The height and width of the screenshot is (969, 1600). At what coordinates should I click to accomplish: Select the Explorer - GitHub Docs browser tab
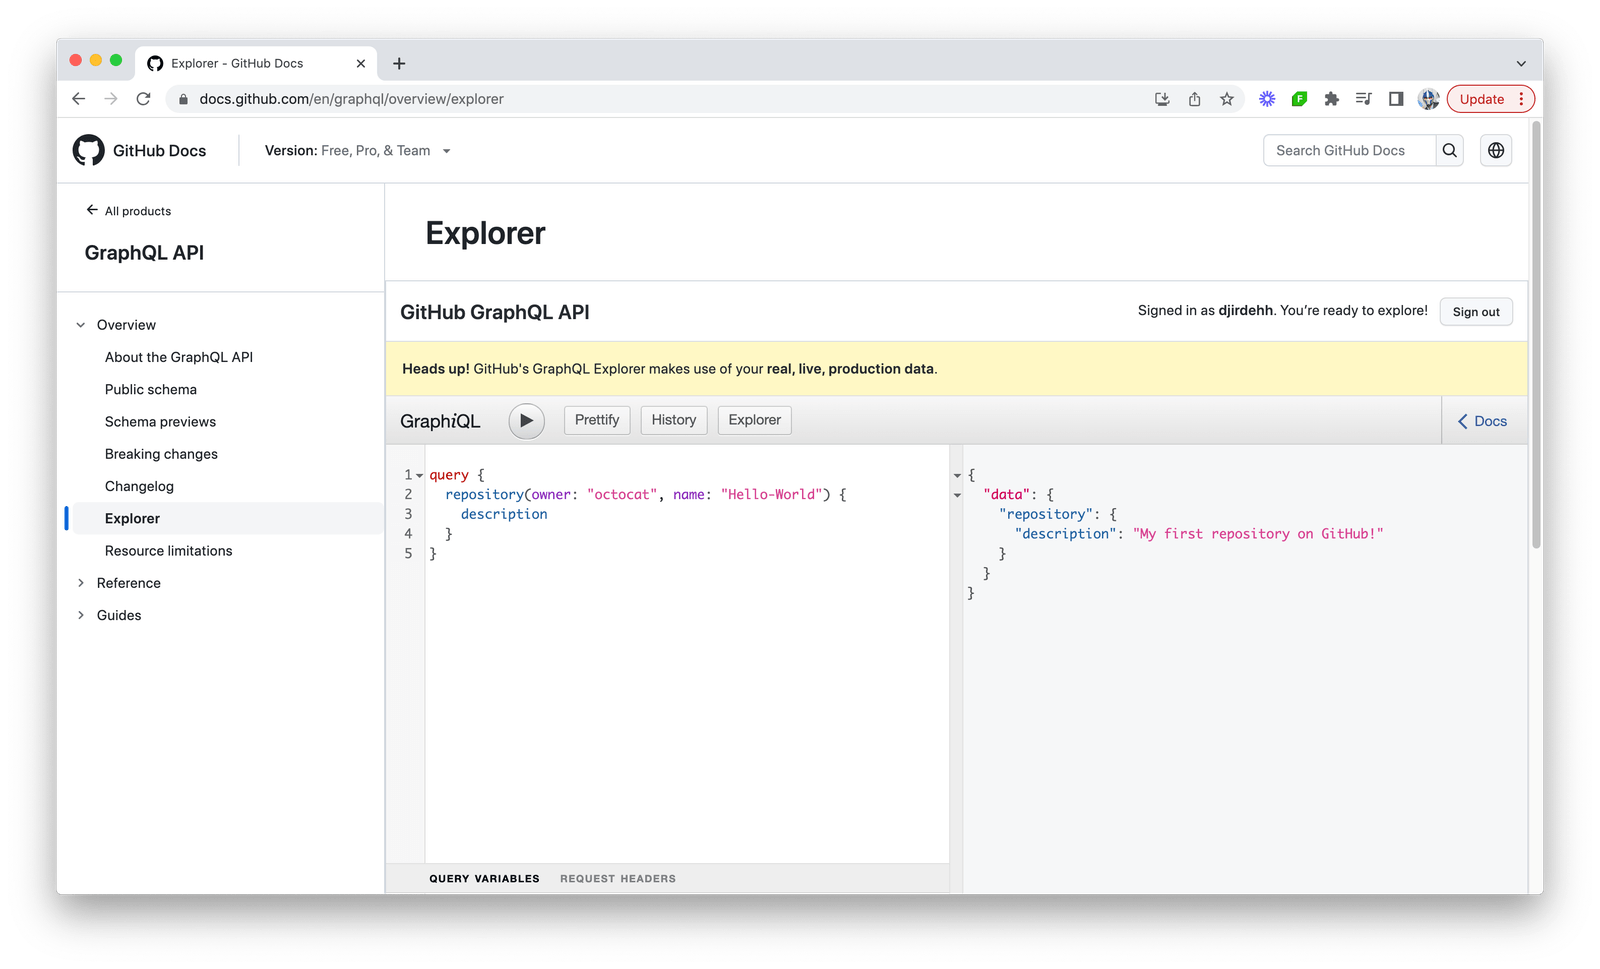[x=257, y=63]
